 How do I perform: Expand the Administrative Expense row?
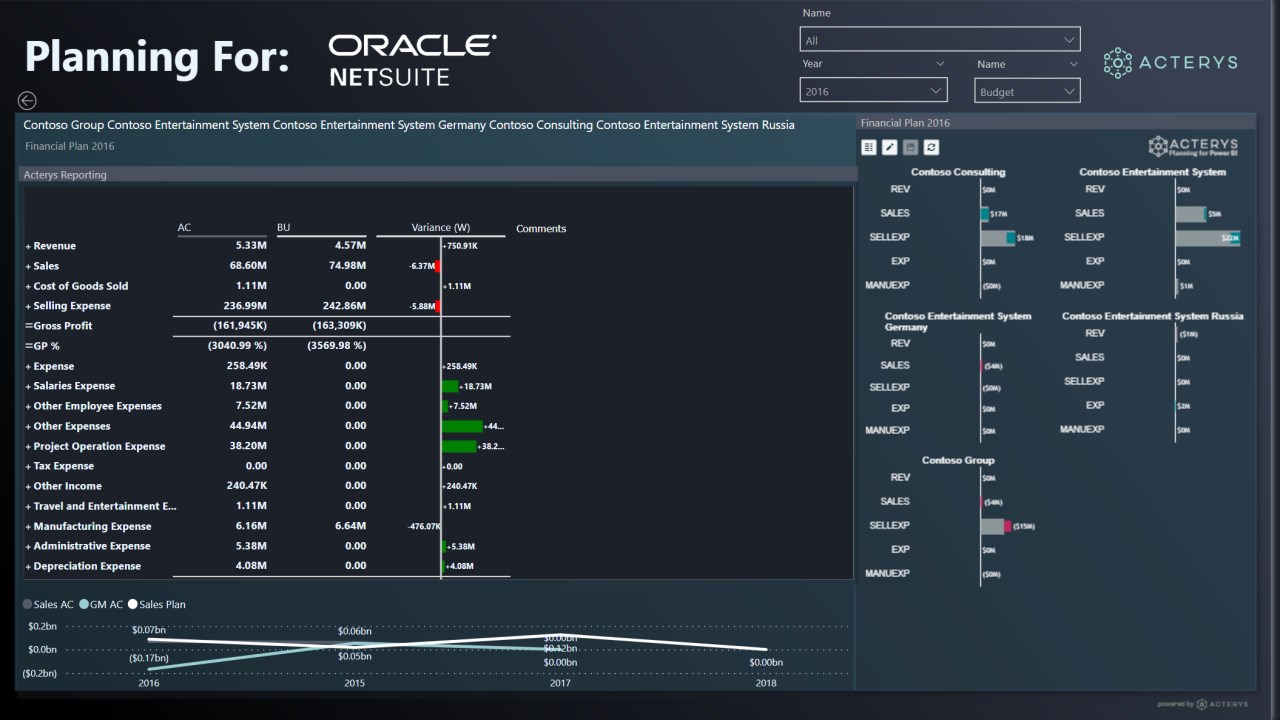coord(28,546)
